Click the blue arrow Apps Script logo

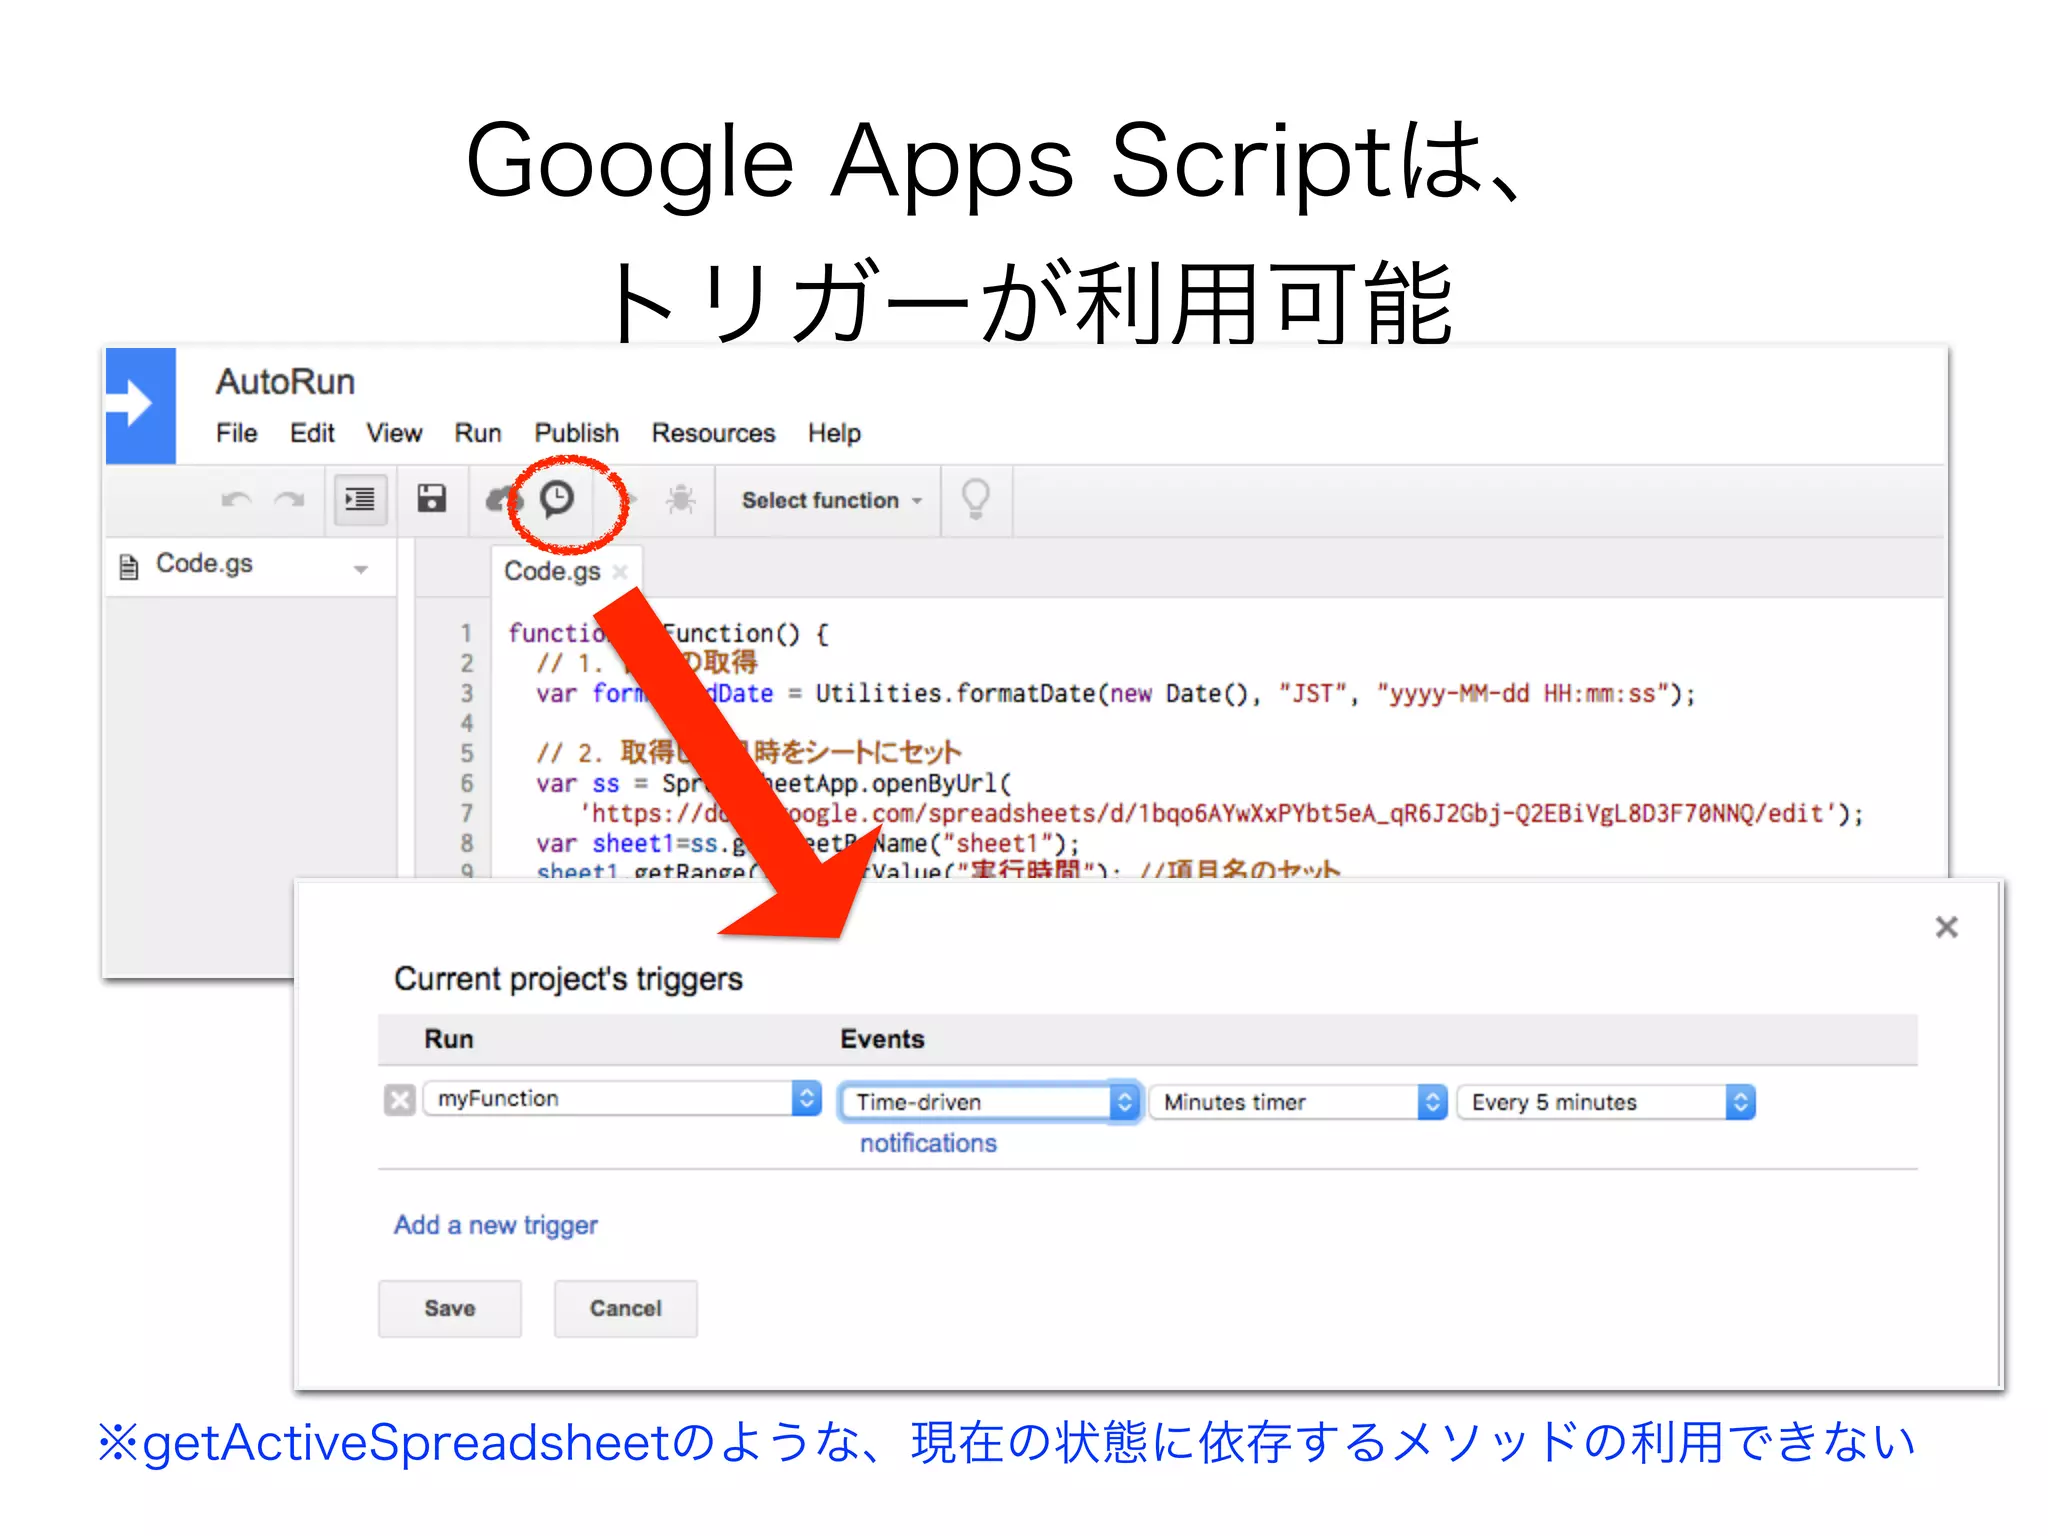pos(140,406)
